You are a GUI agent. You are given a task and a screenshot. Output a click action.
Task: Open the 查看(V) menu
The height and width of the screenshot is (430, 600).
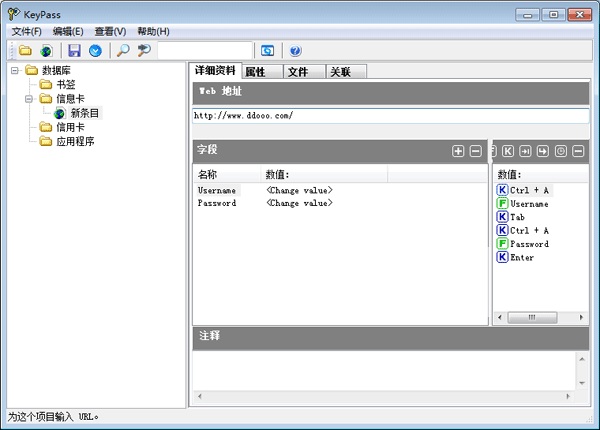coord(110,32)
